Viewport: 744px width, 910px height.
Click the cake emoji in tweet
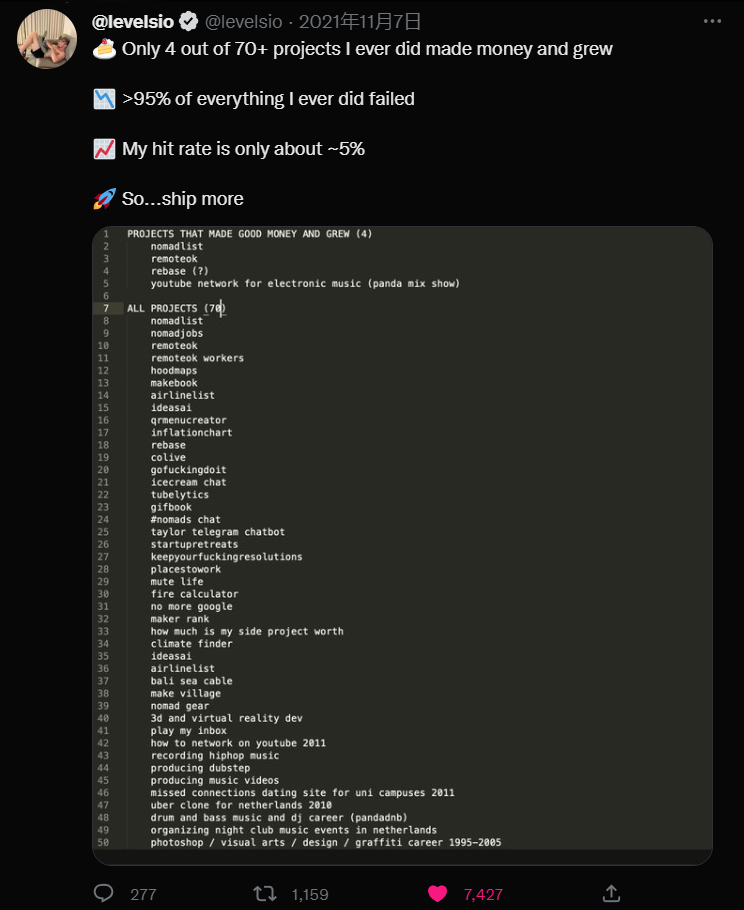[x=104, y=48]
